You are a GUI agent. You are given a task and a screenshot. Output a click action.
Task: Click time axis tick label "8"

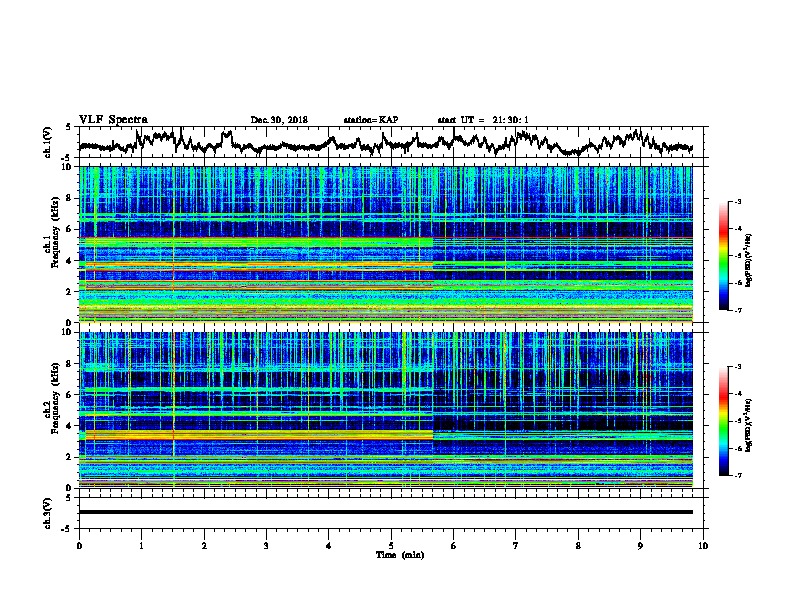pos(578,546)
